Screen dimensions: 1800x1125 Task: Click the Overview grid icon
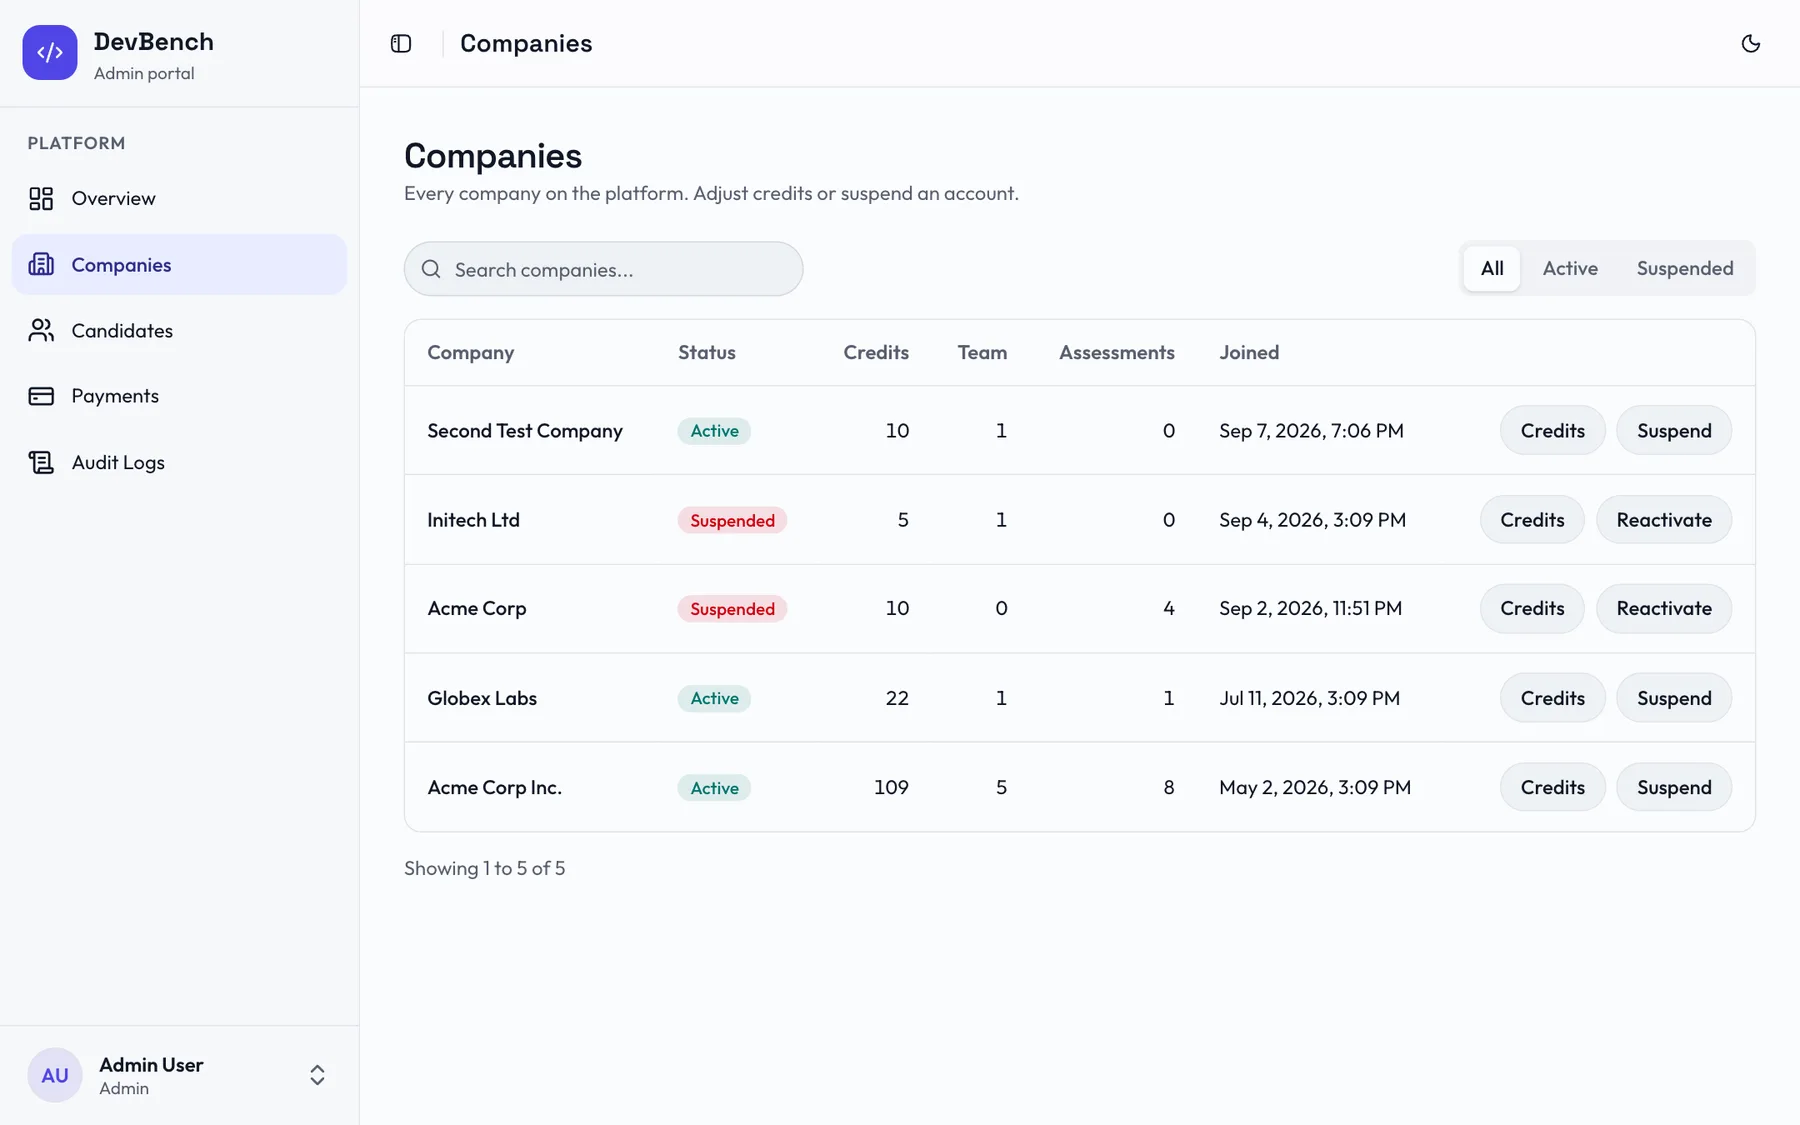click(x=41, y=198)
